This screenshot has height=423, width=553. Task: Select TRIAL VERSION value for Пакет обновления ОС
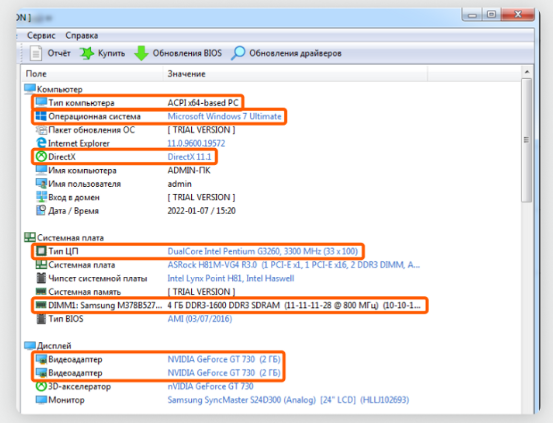point(201,130)
